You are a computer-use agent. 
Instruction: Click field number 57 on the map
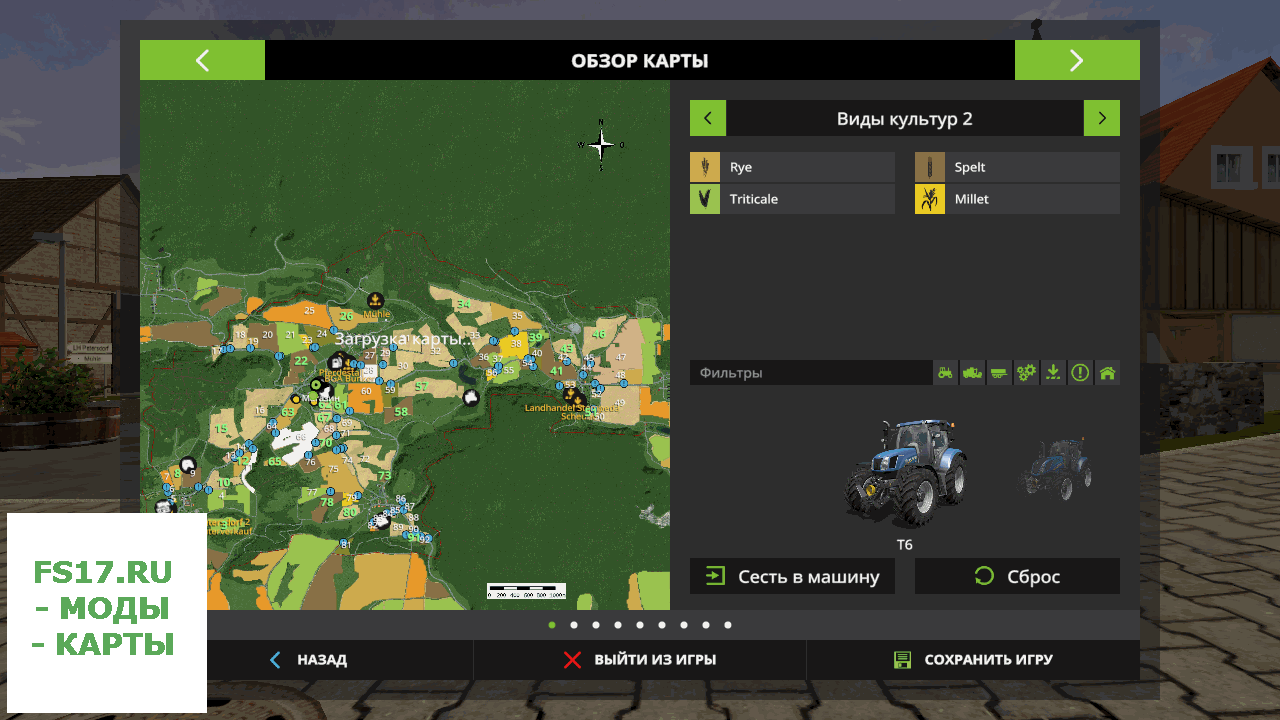(x=422, y=386)
